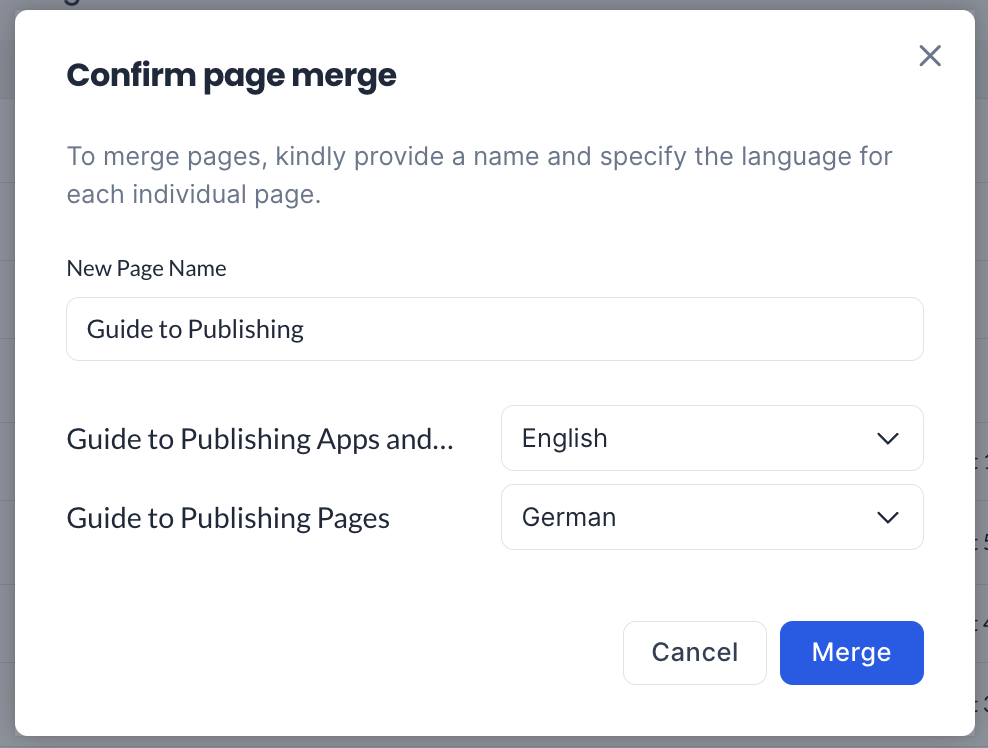Click the 'Guide to Publishing' text in input
The width and height of the screenshot is (988, 748).
click(x=195, y=330)
